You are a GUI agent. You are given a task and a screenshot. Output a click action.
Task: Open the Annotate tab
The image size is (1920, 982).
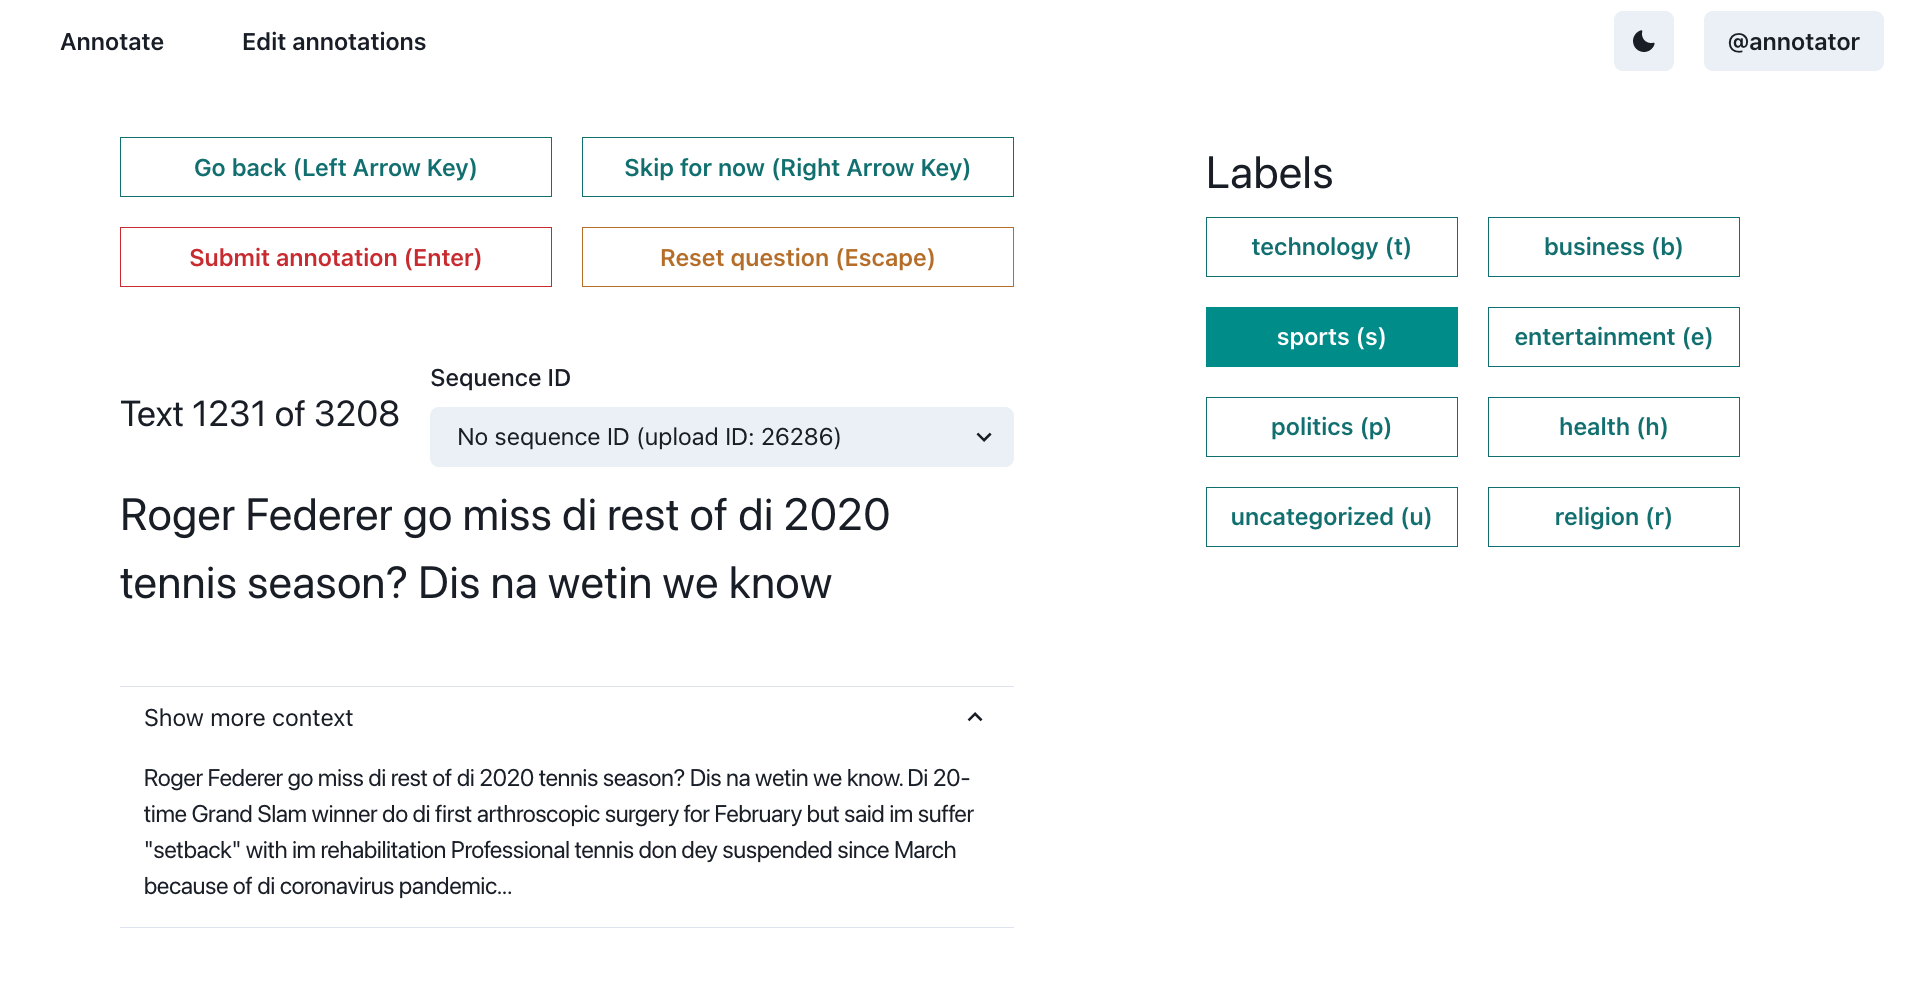pyautogui.click(x=112, y=42)
